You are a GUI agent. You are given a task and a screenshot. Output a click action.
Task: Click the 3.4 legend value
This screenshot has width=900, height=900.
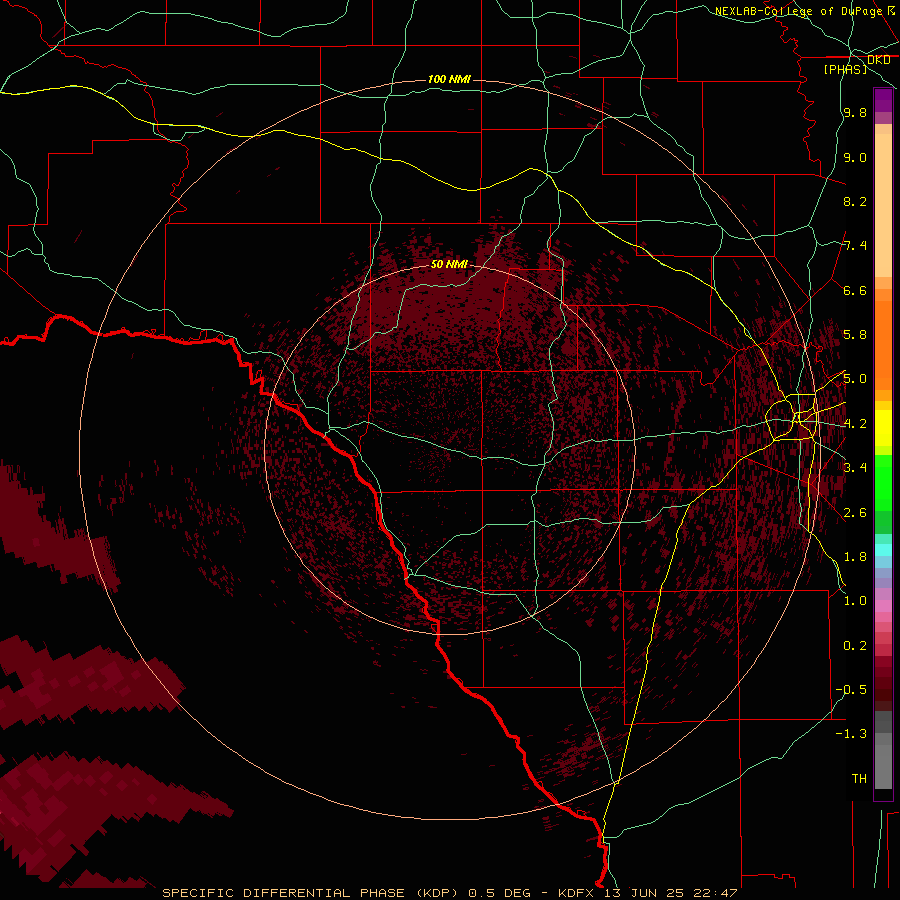[855, 468]
